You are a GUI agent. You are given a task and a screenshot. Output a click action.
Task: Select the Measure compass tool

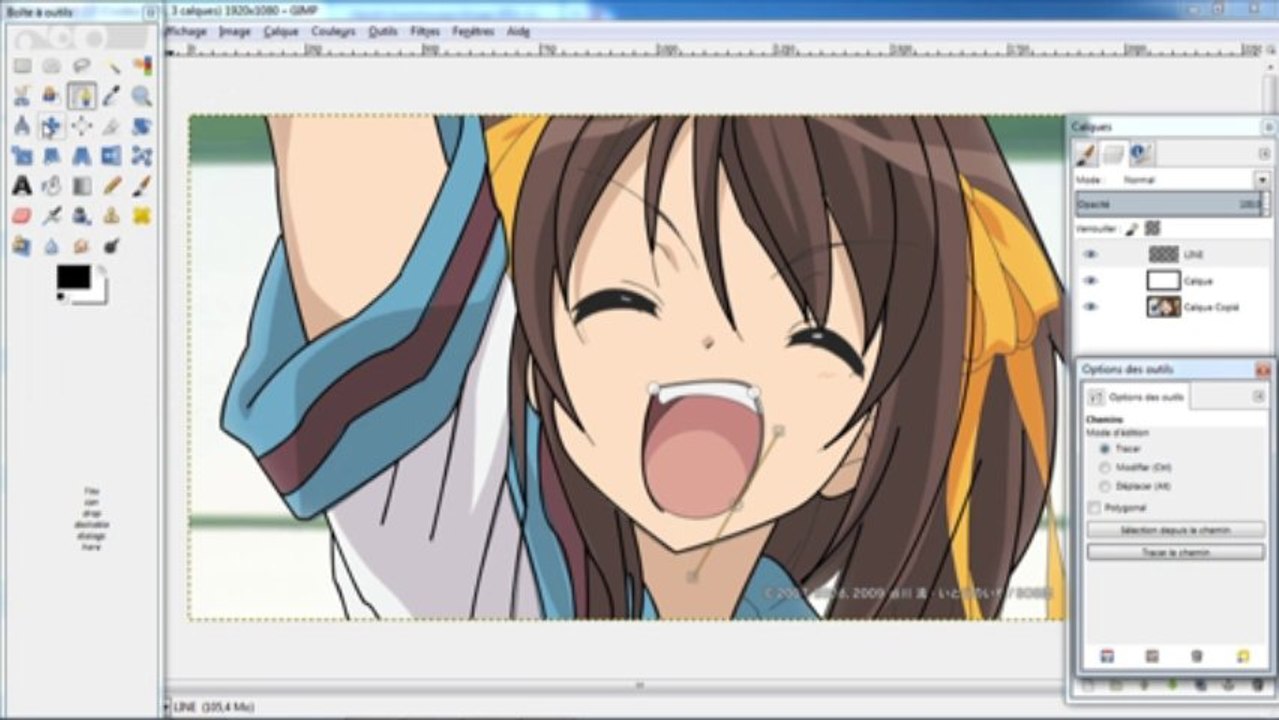tap(22, 126)
